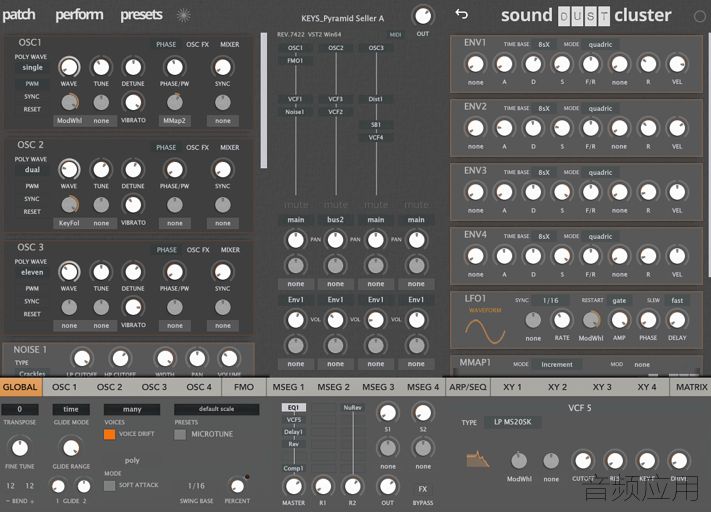
Task: Open the perform page
Action: [x=79, y=15]
